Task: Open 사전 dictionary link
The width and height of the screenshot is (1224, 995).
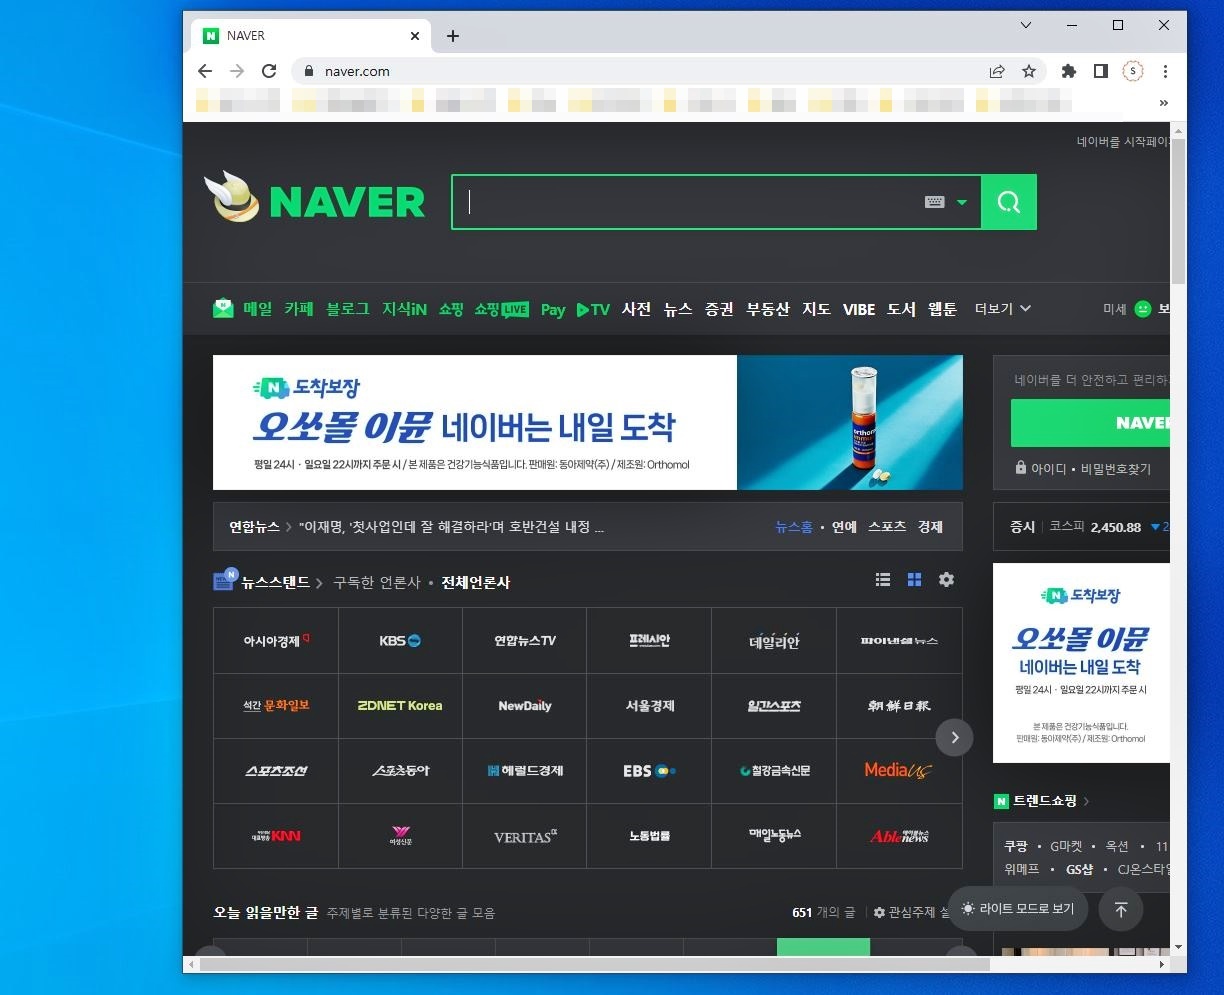Action: [636, 309]
